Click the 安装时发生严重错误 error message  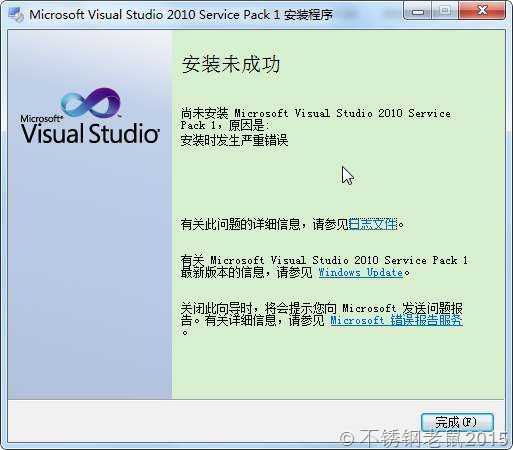pos(234,140)
